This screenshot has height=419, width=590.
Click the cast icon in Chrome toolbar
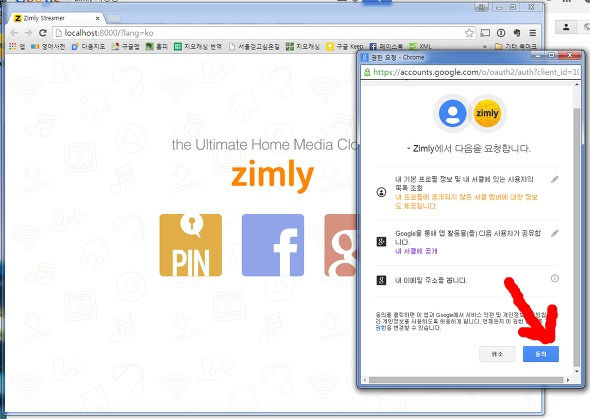485,33
